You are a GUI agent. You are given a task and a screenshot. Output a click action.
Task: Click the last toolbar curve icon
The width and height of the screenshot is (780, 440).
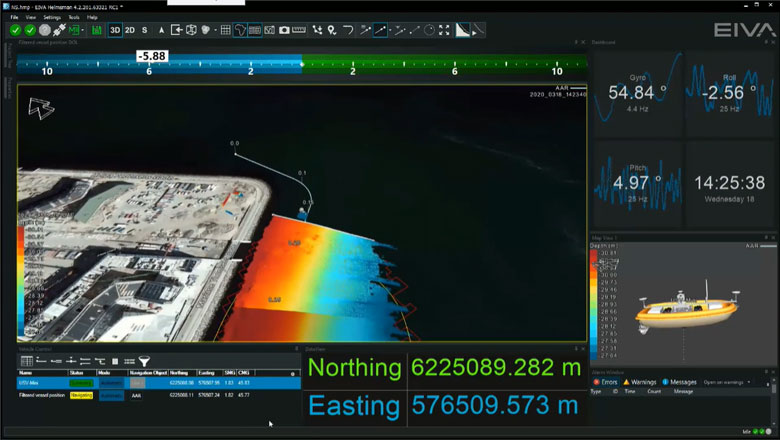click(x=478, y=30)
